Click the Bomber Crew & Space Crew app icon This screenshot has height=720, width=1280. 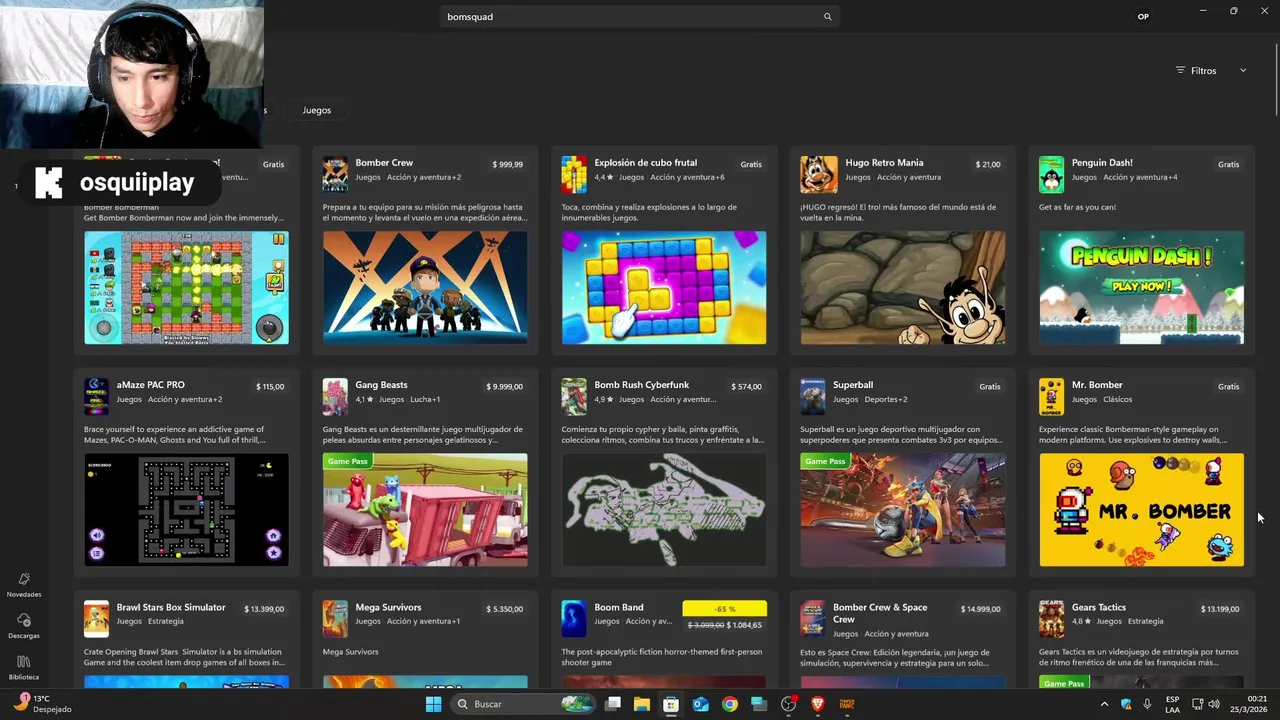(813, 619)
